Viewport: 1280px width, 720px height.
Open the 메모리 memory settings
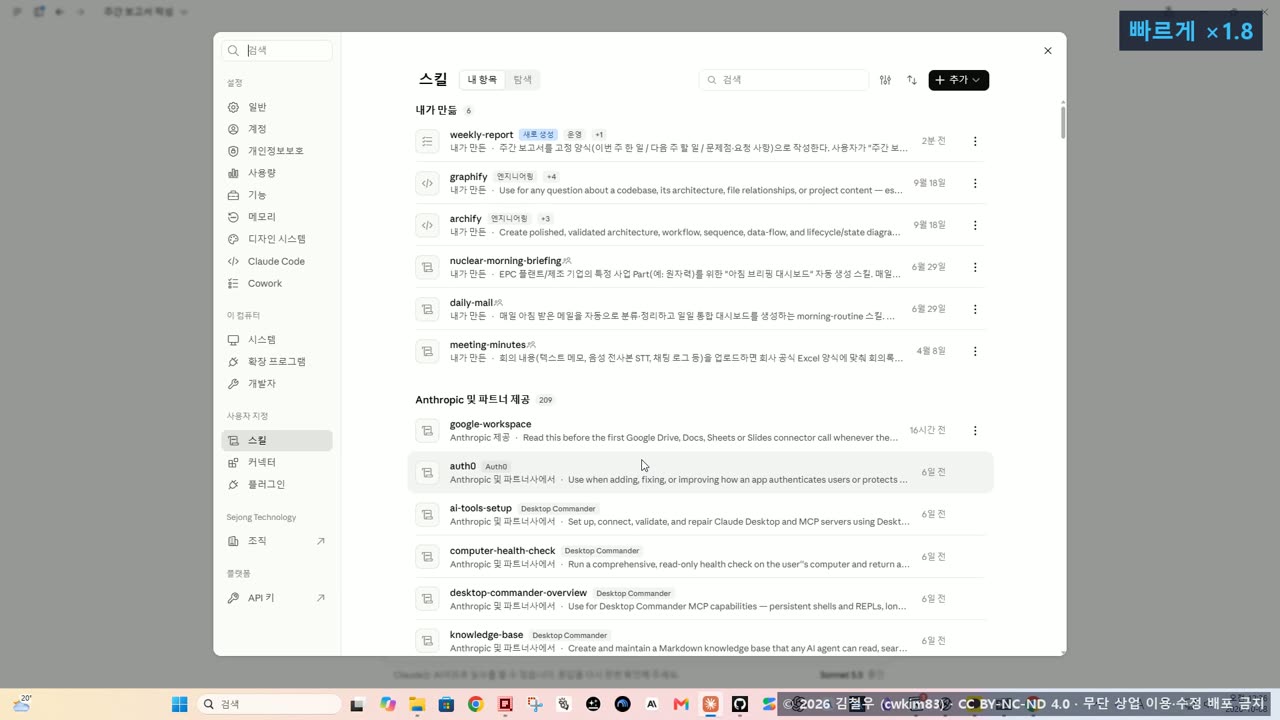tap(276, 217)
